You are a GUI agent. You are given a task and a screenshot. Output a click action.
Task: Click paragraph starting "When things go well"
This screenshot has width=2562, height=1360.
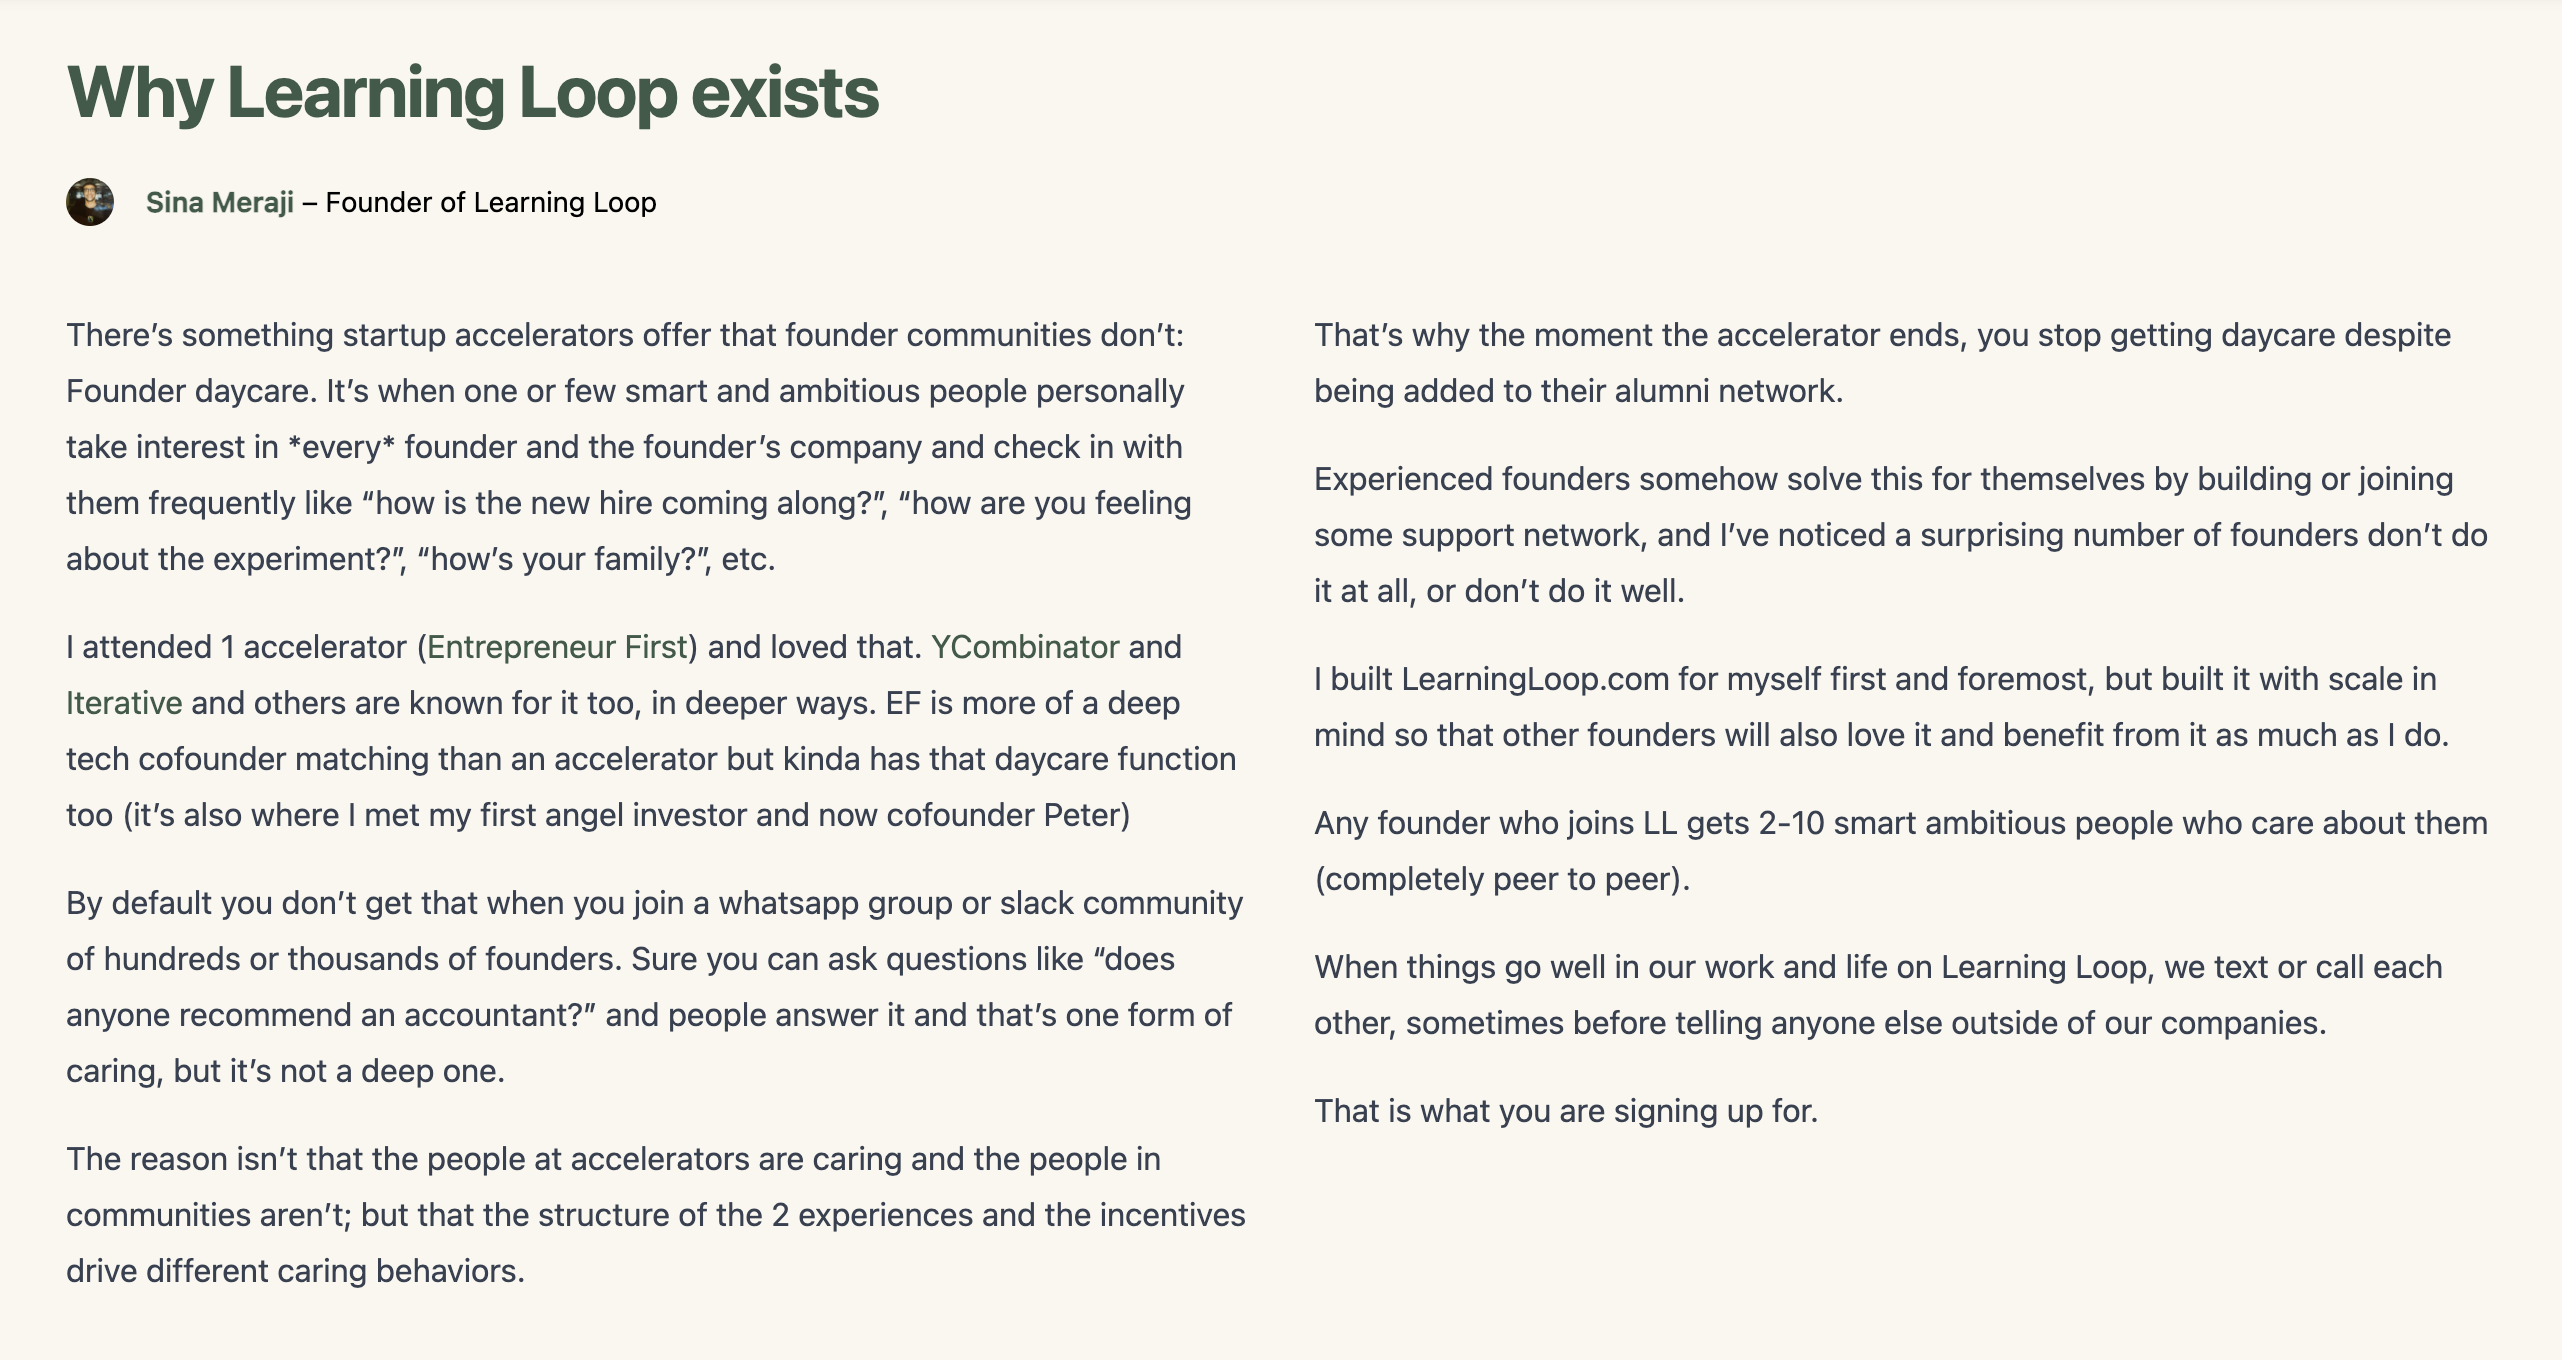pyautogui.click(x=1878, y=995)
